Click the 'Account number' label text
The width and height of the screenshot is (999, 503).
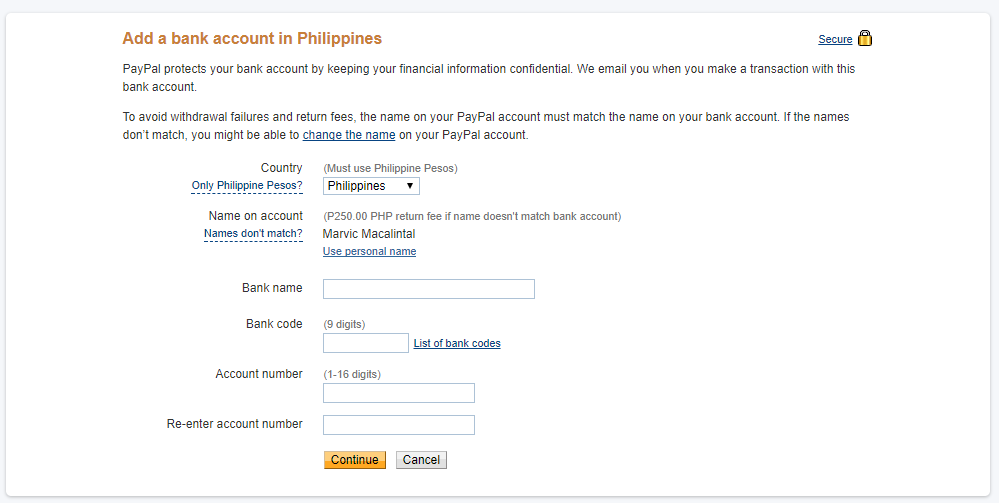[259, 374]
